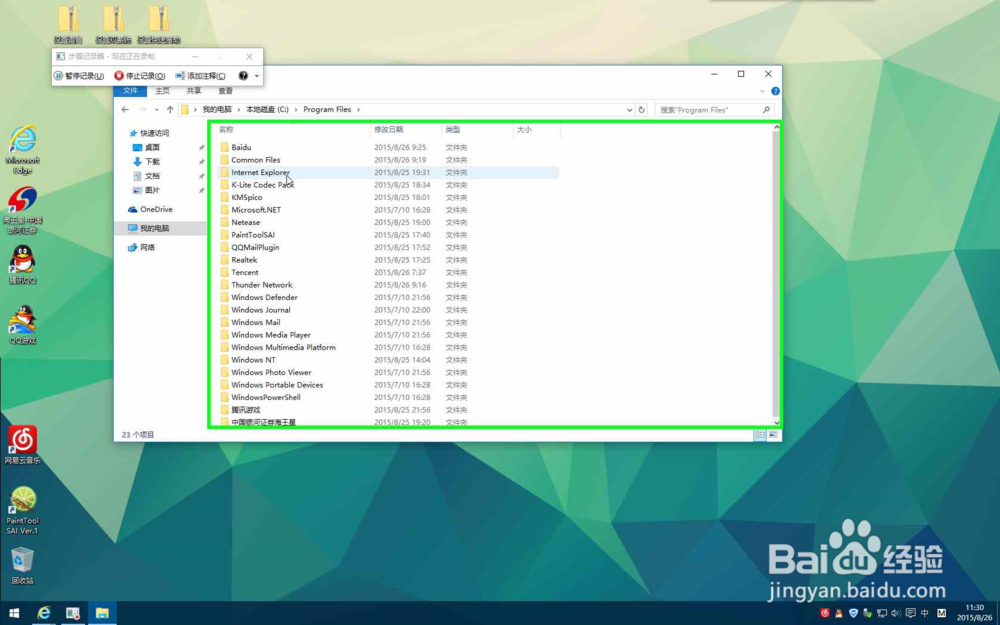Expand chevron after 我的电脑 breadcrumb

pos(239,110)
